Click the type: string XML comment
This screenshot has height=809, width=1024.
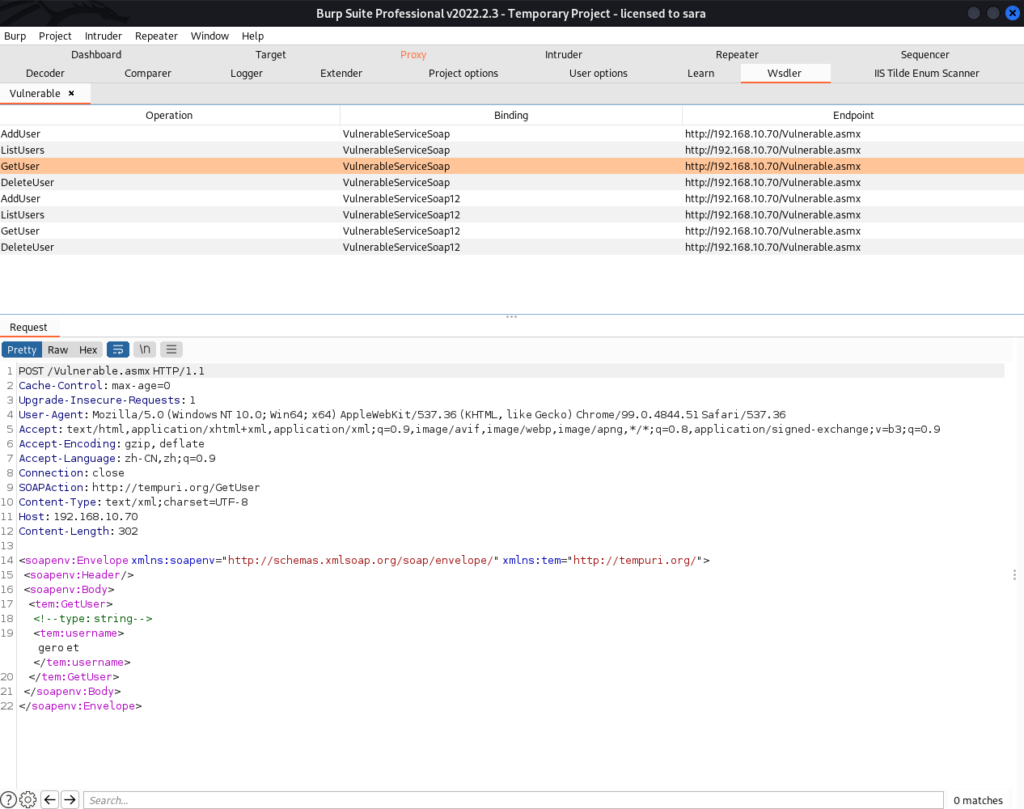(93, 618)
